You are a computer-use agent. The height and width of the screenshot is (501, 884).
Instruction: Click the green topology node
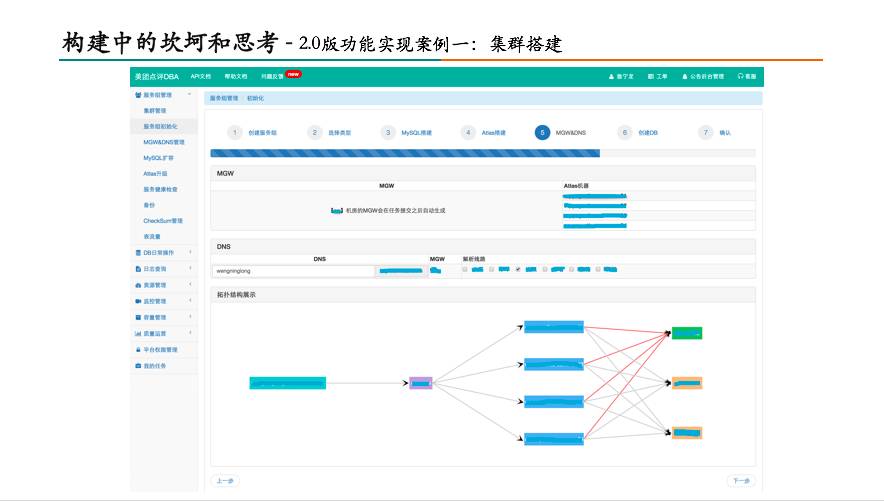[x=687, y=333]
